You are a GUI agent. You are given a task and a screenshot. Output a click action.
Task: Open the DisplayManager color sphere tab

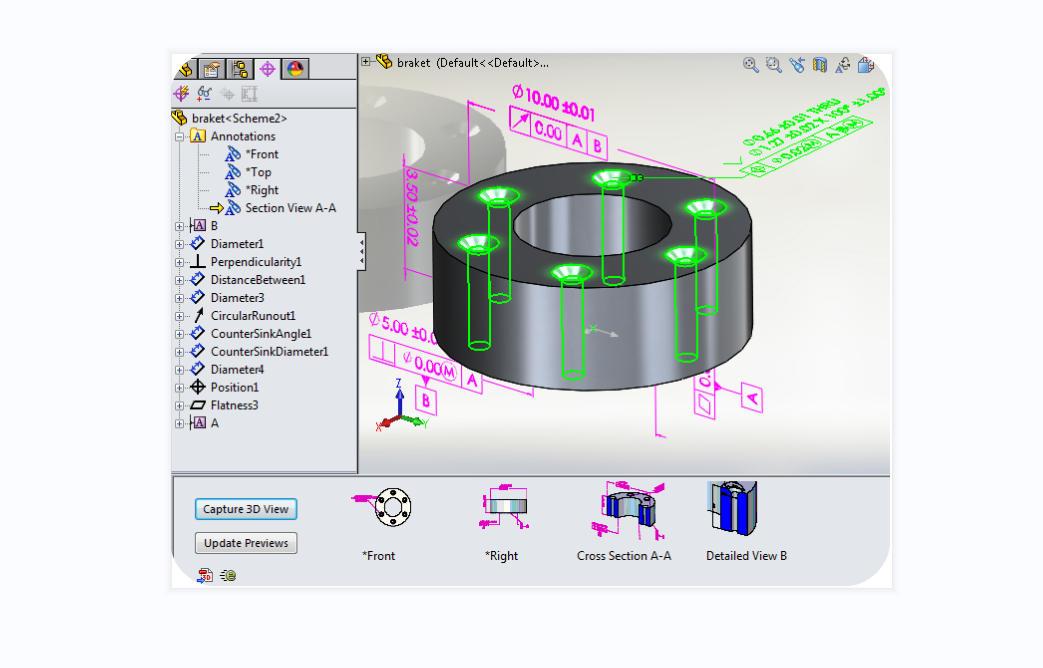[295, 69]
